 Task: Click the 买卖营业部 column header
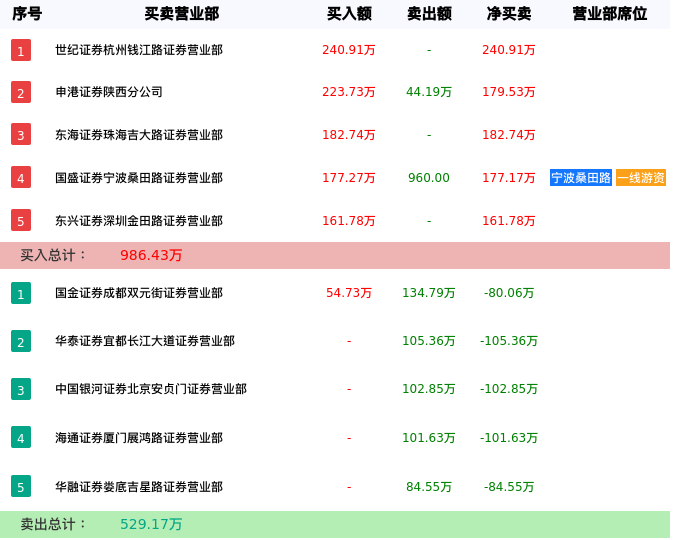coord(182,14)
